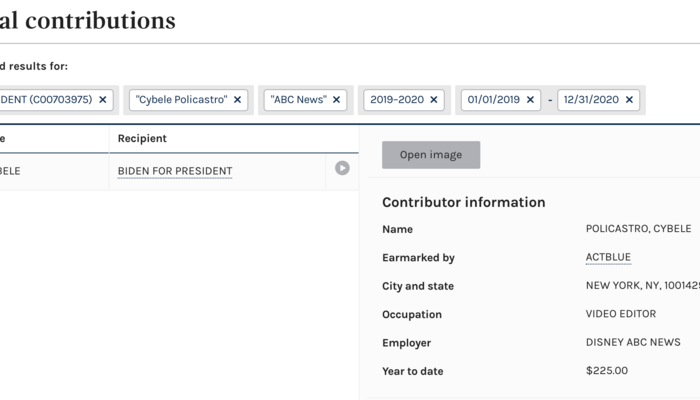This screenshot has height=400, width=700.
Task: Click the round arrow icon in the Biden row
Action: point(342,169)
